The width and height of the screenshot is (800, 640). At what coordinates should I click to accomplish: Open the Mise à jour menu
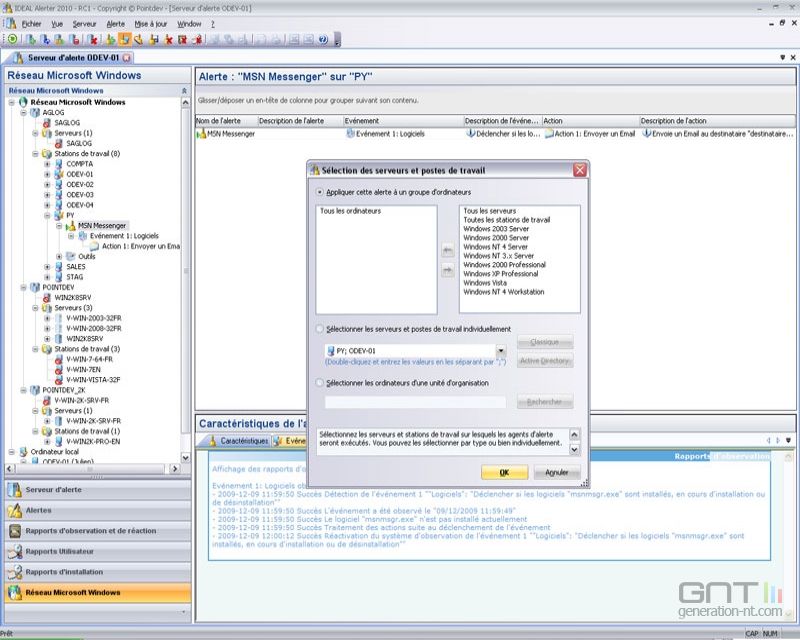tap(151, 24)
